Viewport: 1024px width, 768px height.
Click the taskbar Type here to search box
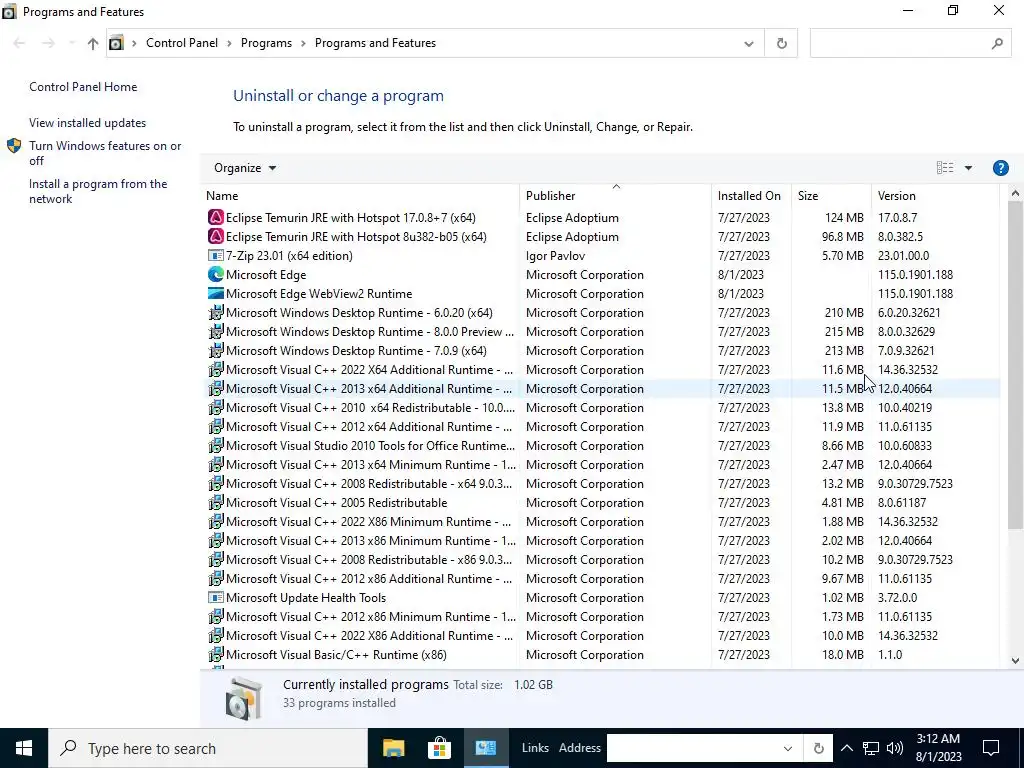(208, 748)
